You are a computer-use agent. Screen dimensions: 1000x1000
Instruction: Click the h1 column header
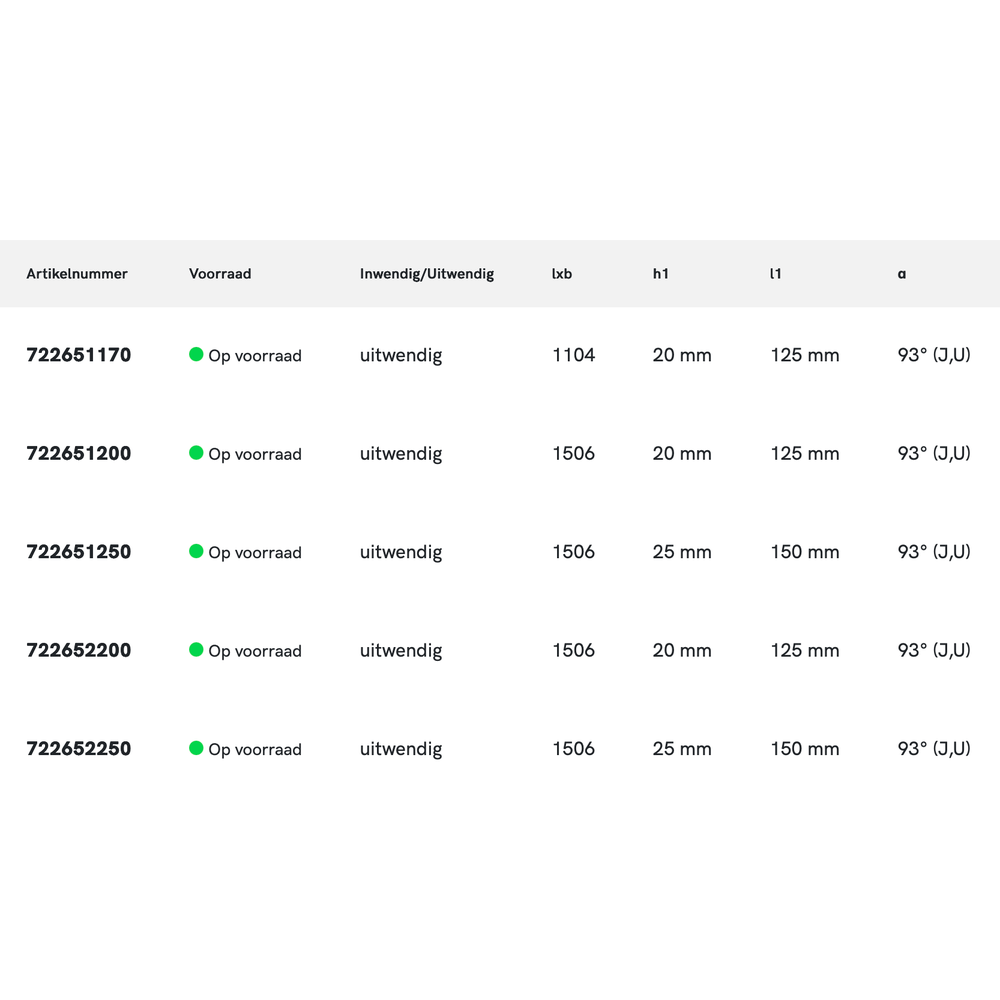[x=661, y=274]
